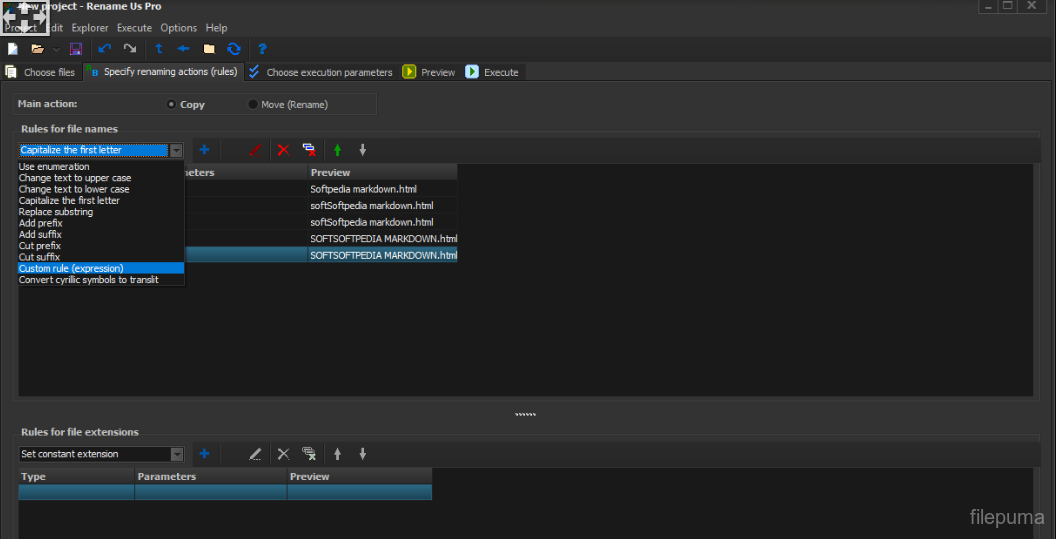Click the Refresh icon in main toolbar

tap(234, 48)
